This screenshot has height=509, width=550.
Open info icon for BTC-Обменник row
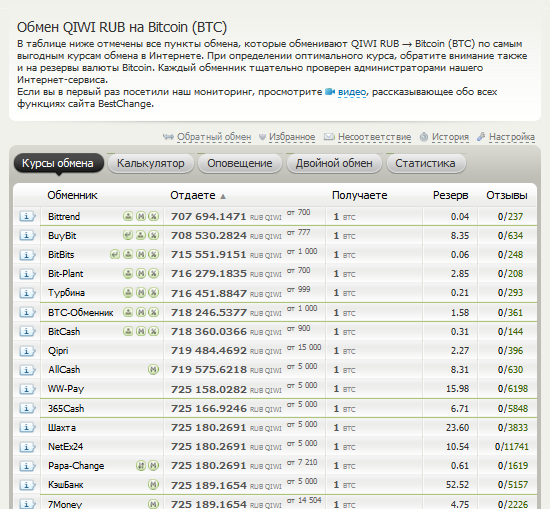point(27,312)
